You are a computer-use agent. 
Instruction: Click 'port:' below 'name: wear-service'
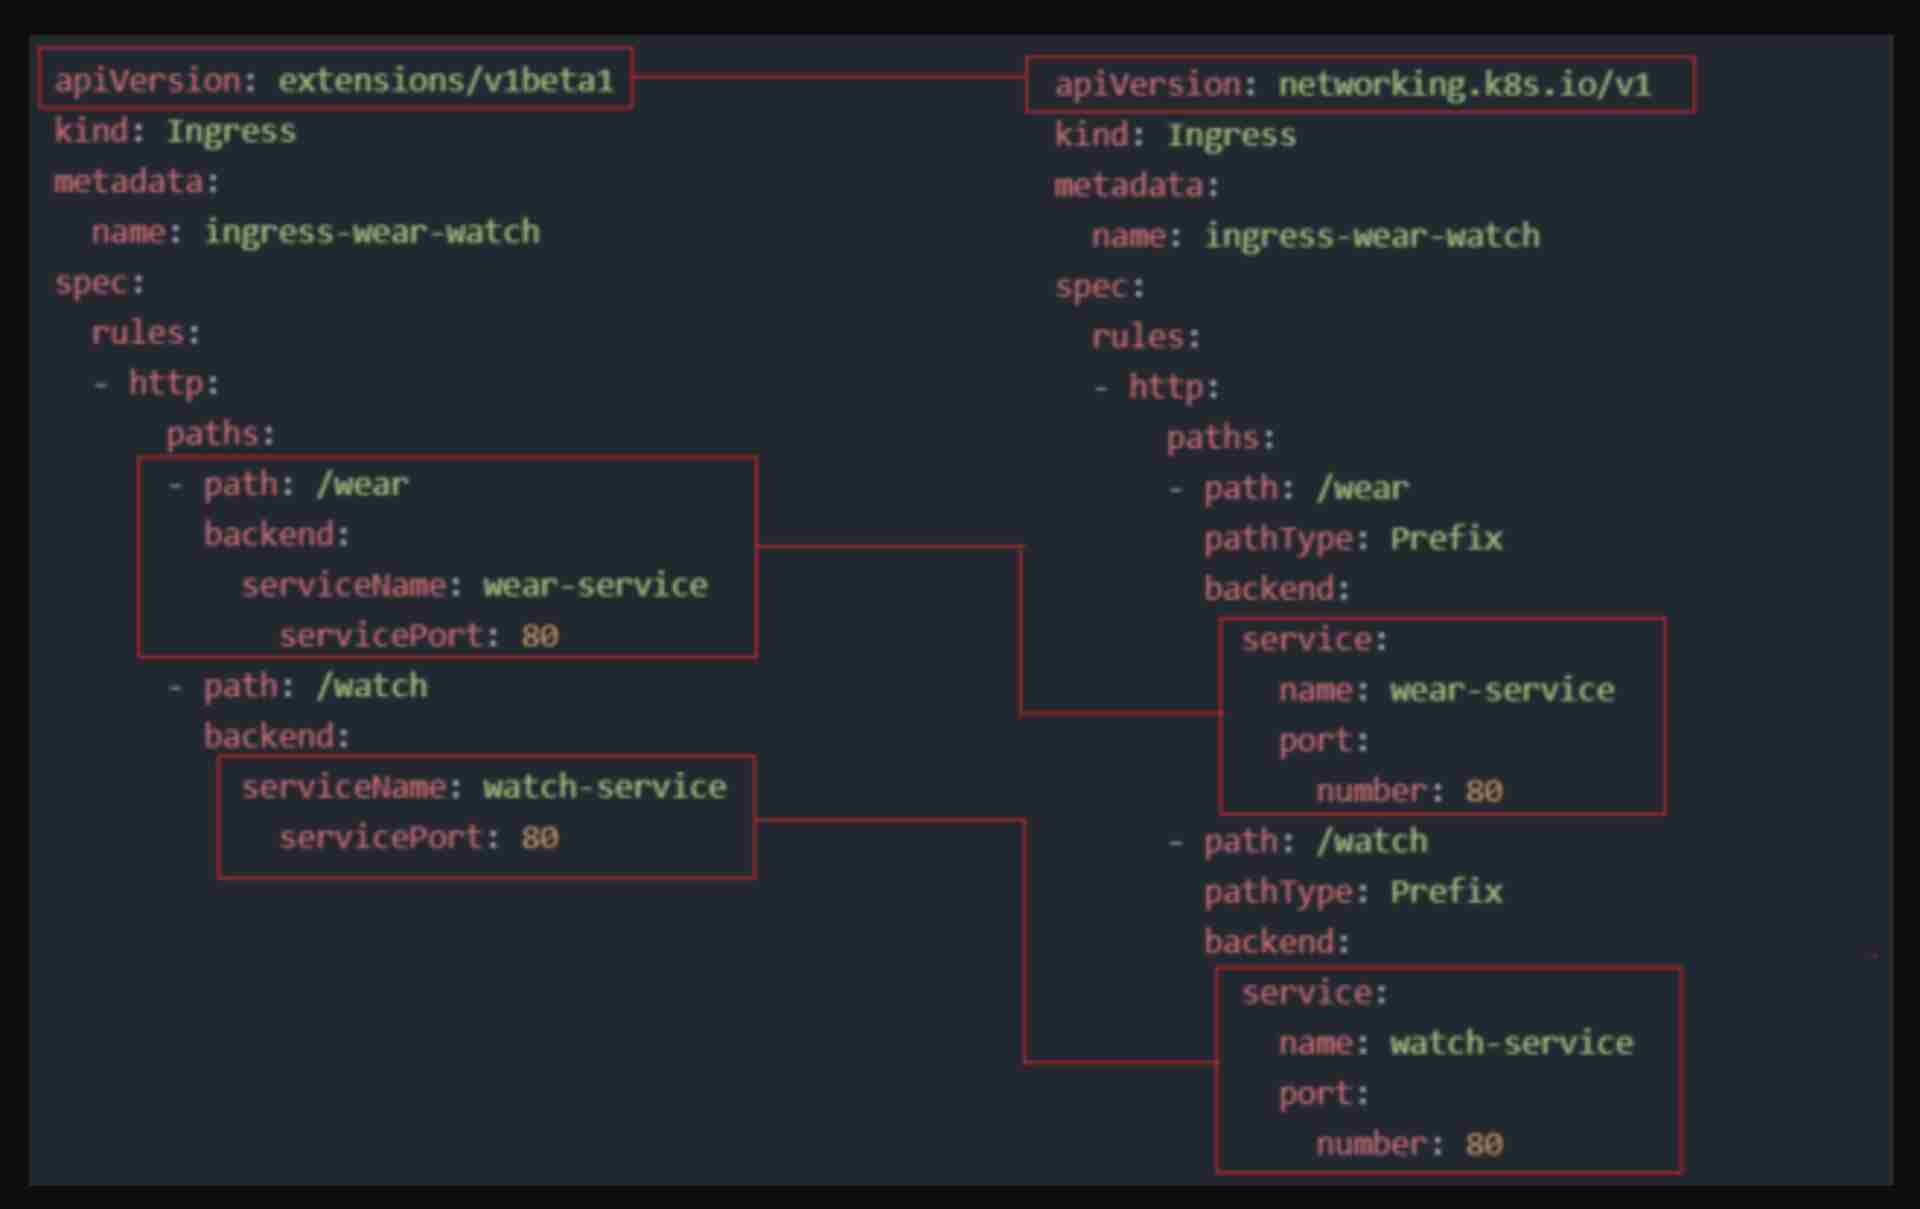(x=1323, y=741)
